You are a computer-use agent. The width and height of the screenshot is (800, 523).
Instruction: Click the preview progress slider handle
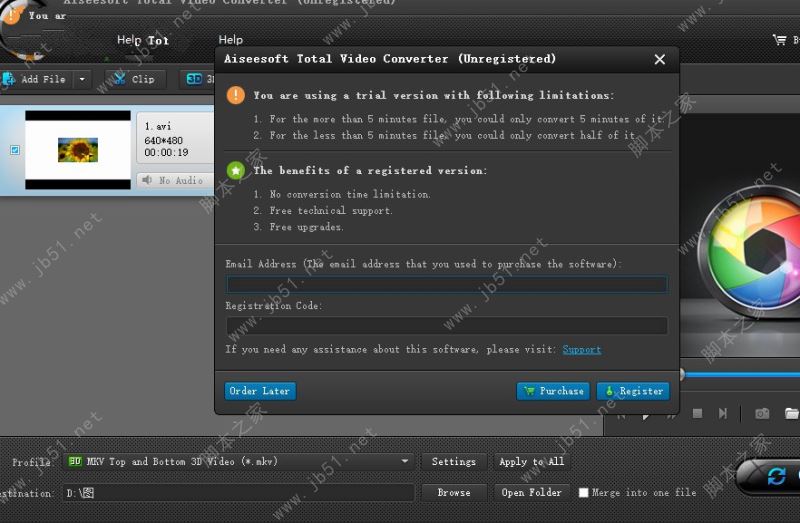[x=682, y=375]
